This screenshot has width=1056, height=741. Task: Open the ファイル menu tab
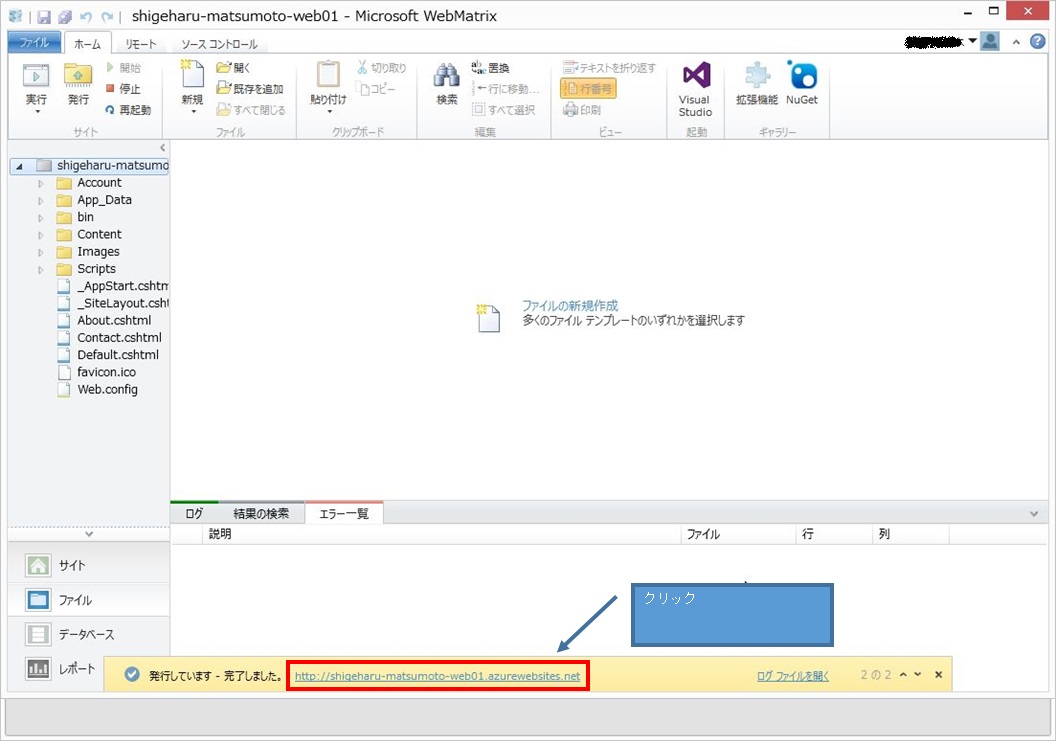click(34, 42)
